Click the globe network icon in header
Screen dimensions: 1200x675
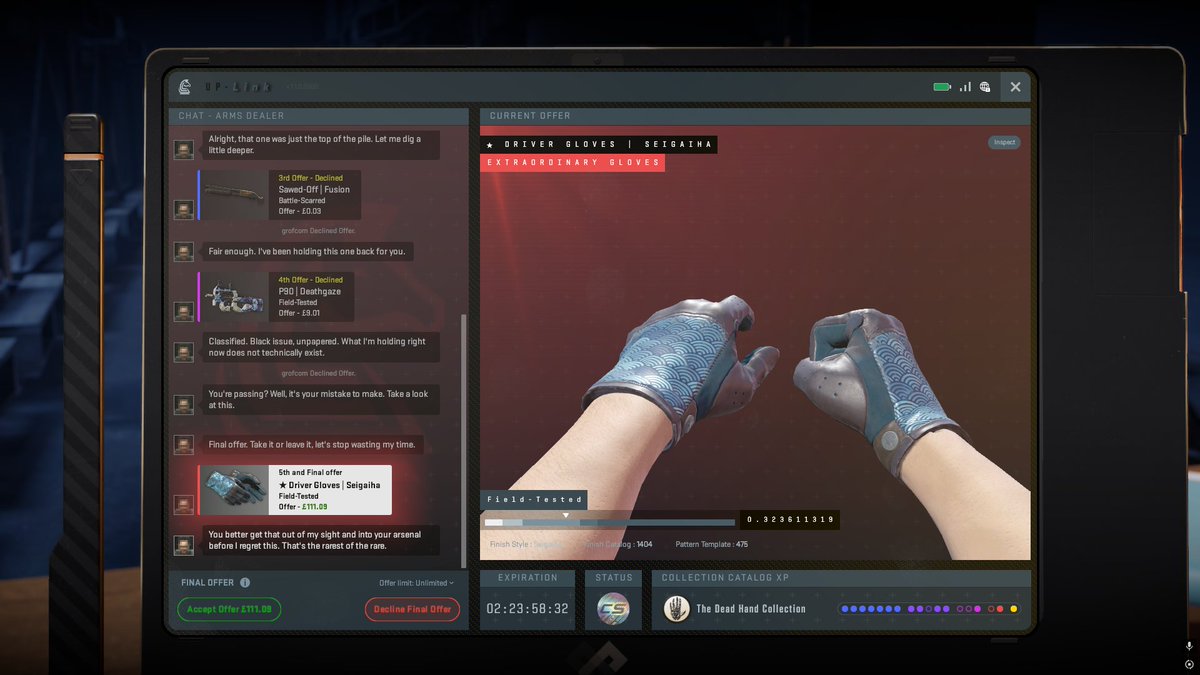click(x=985, y=87)
